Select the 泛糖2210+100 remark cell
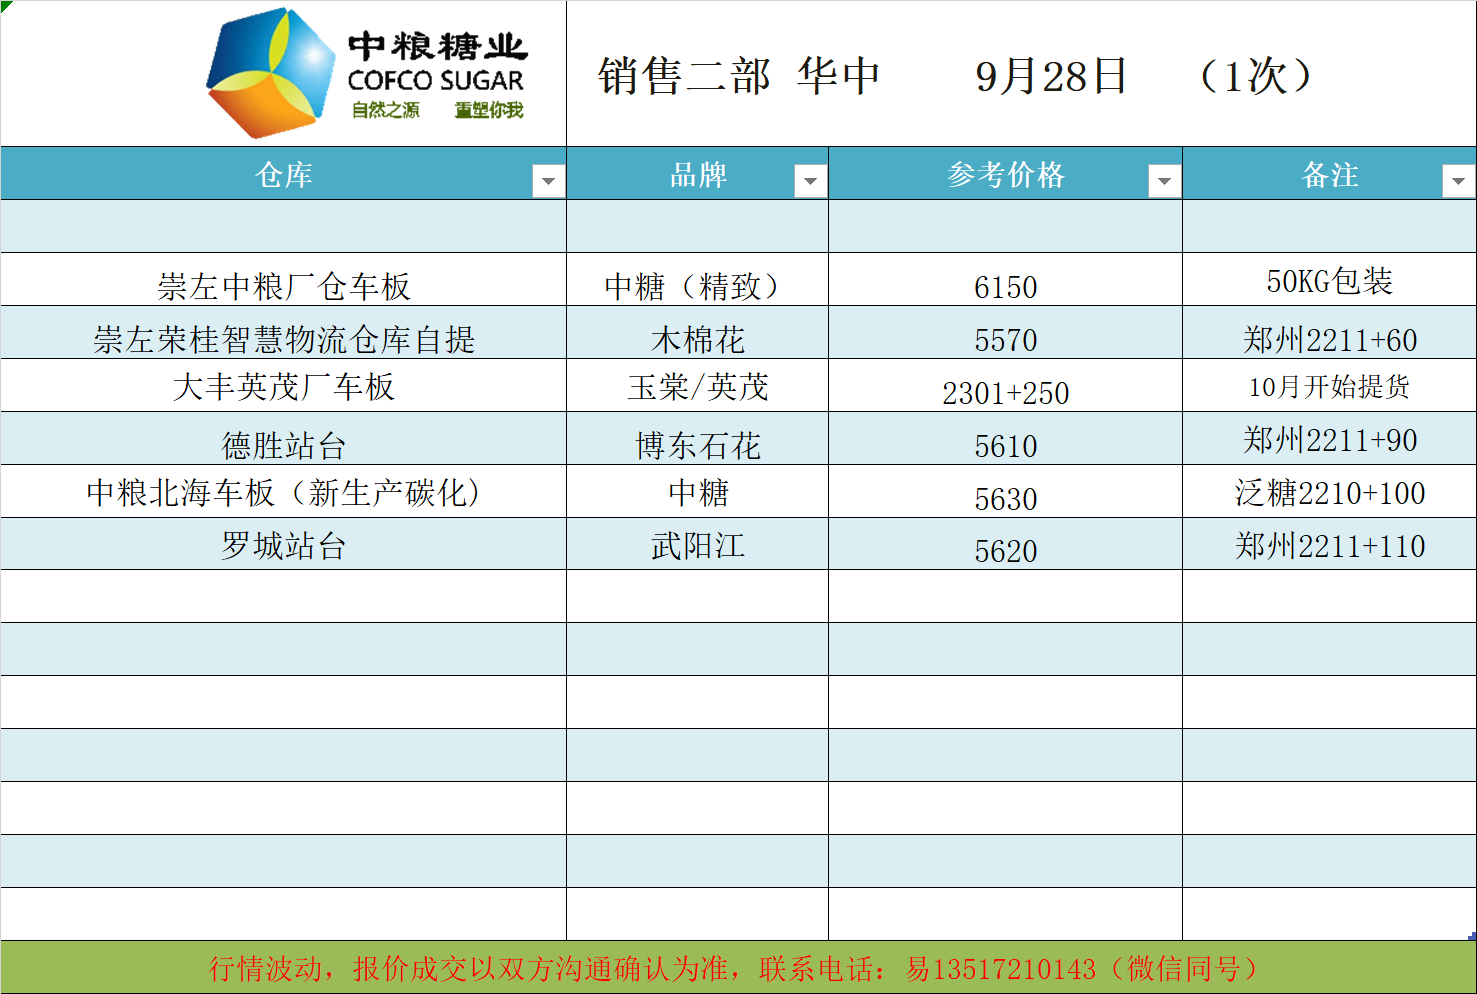The height and width of the screenshot is (994, 1477). click(x=1329, y=492)
